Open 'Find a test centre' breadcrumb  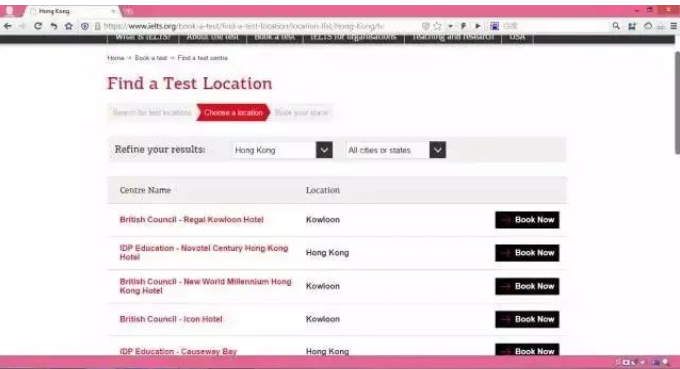pos(203,58)
